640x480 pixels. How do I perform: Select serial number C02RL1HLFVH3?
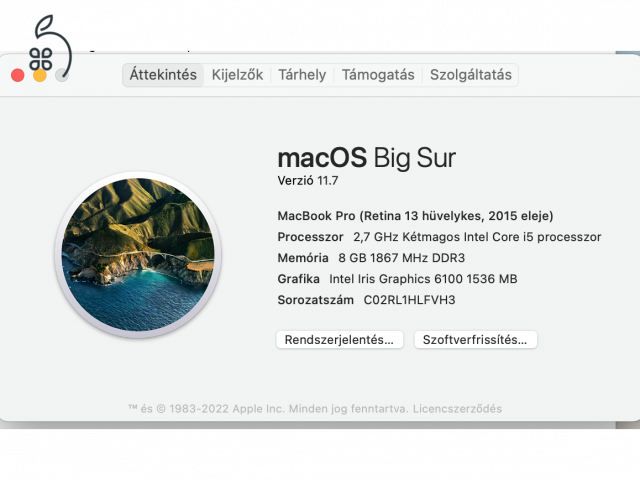409,300
